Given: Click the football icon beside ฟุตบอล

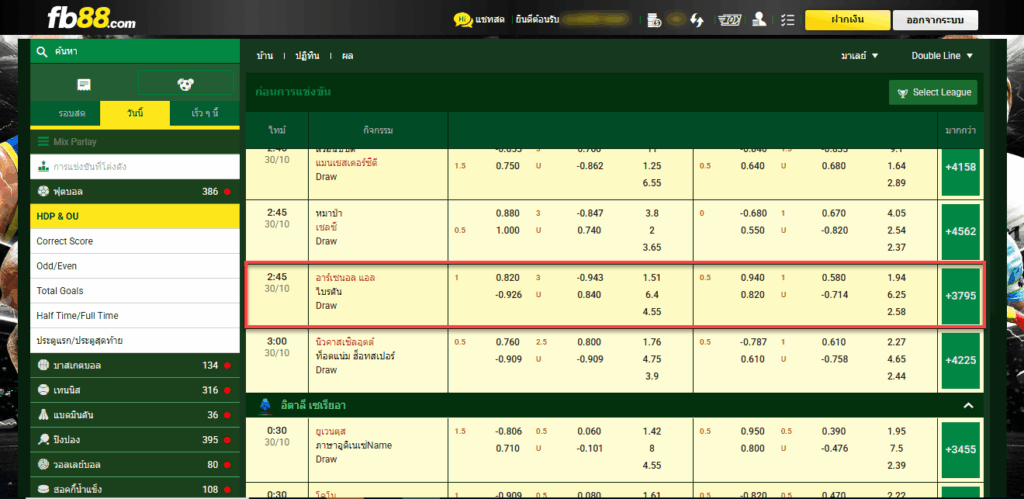Looking at the screenshot, I should tap(44, 191).
